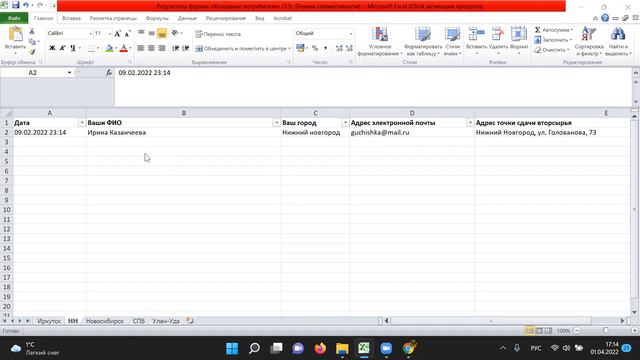
Task: Switch to Разметка страницы tab
Action: [x=113, y=18]
